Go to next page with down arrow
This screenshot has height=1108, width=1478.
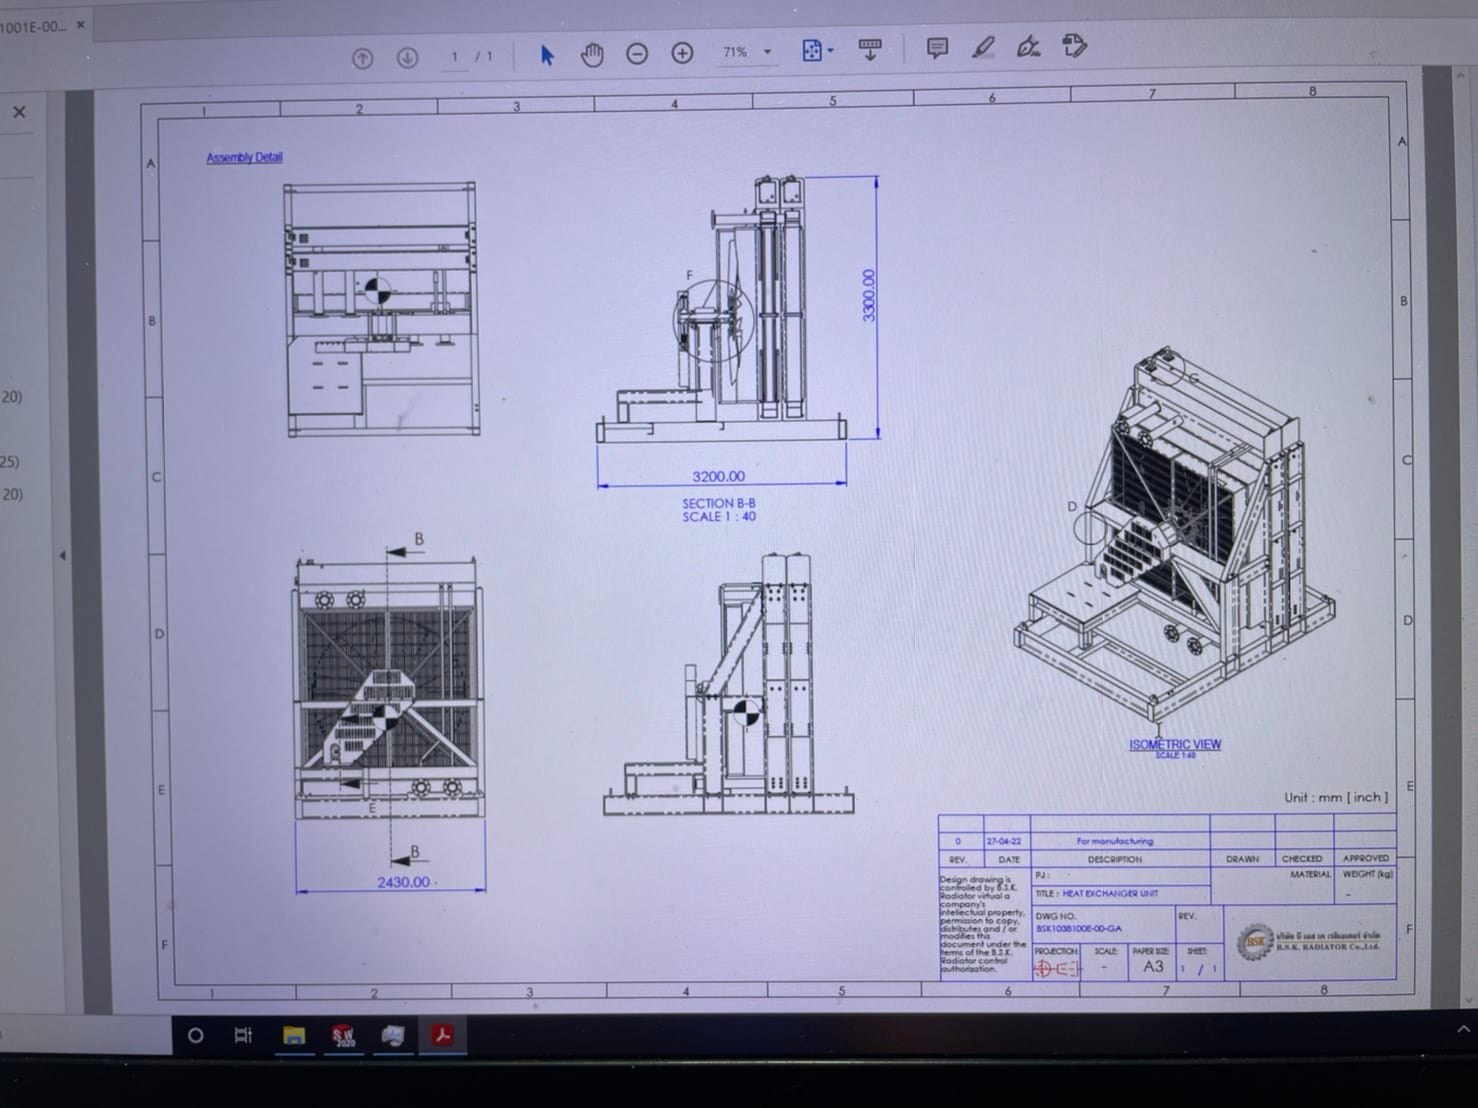[407, 57]
